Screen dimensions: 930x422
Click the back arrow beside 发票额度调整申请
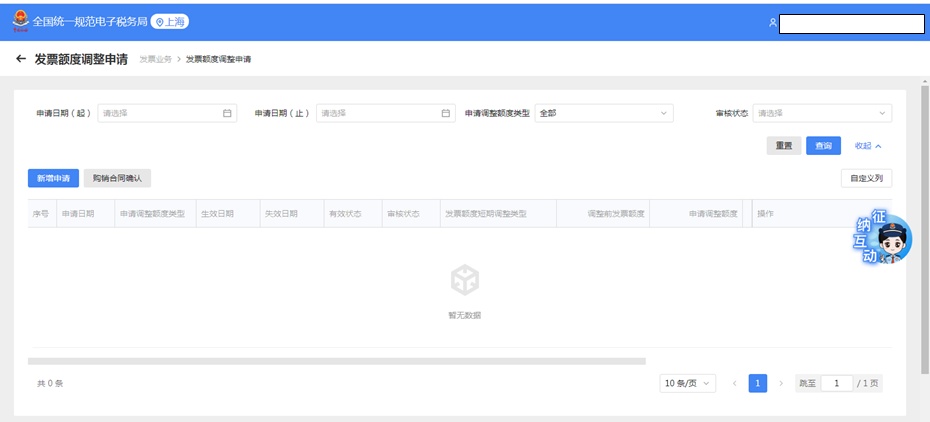(x=21, y=60)
